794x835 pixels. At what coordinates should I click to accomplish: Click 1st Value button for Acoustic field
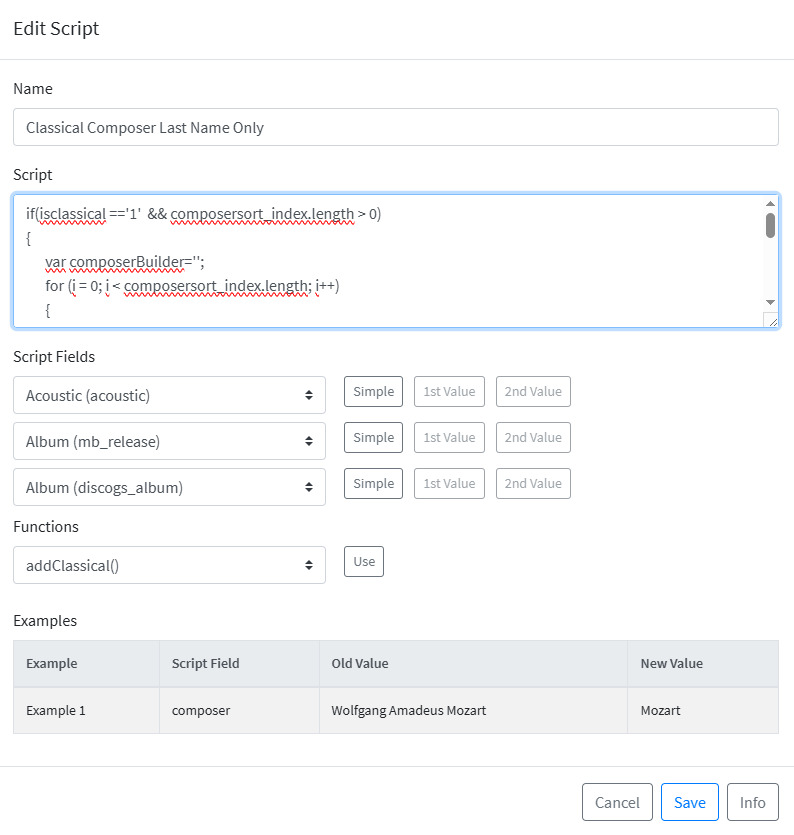449,391
